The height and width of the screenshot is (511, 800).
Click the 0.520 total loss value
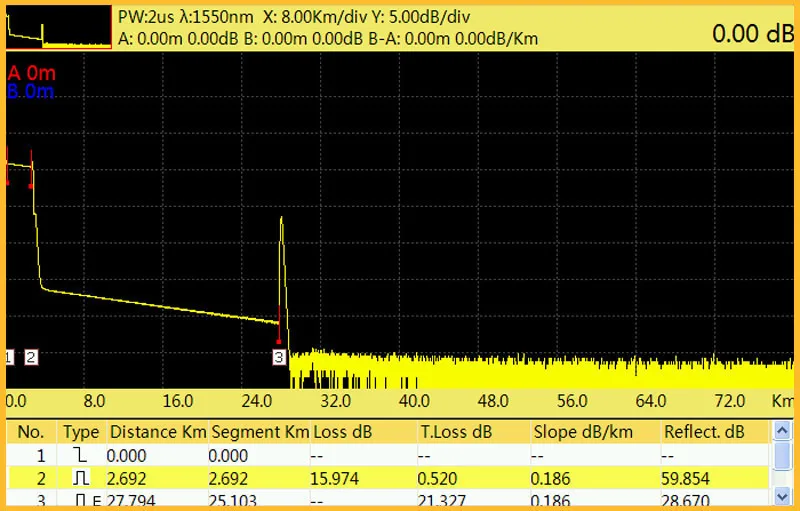[x=437, y=479]
